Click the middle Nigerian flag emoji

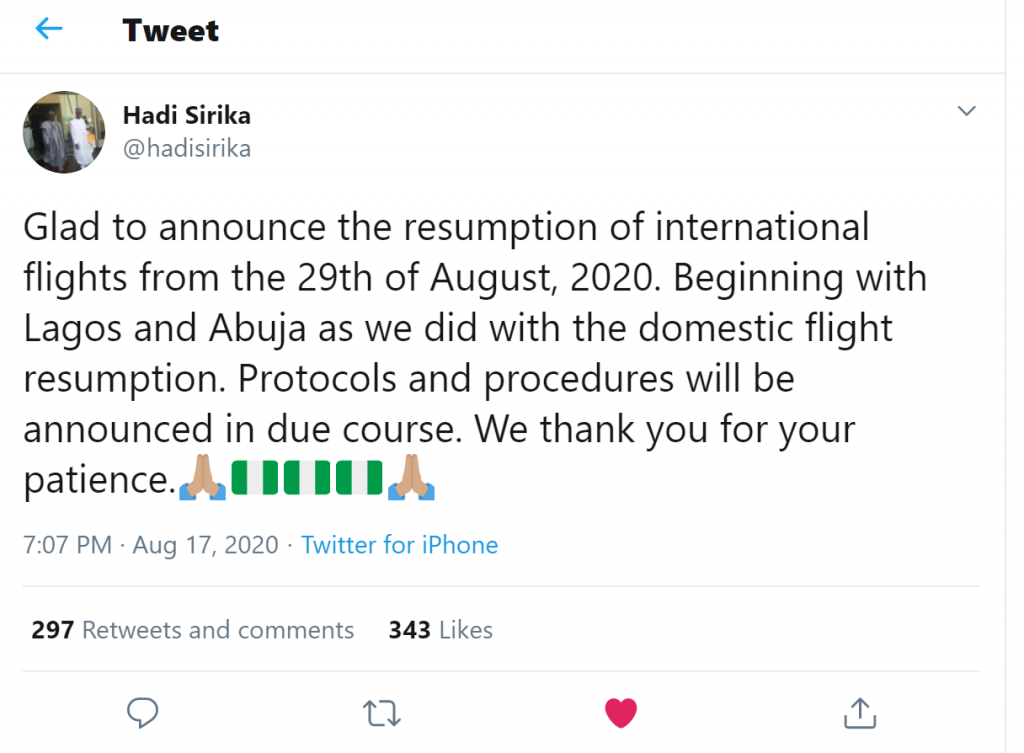(x=307, y=479)
